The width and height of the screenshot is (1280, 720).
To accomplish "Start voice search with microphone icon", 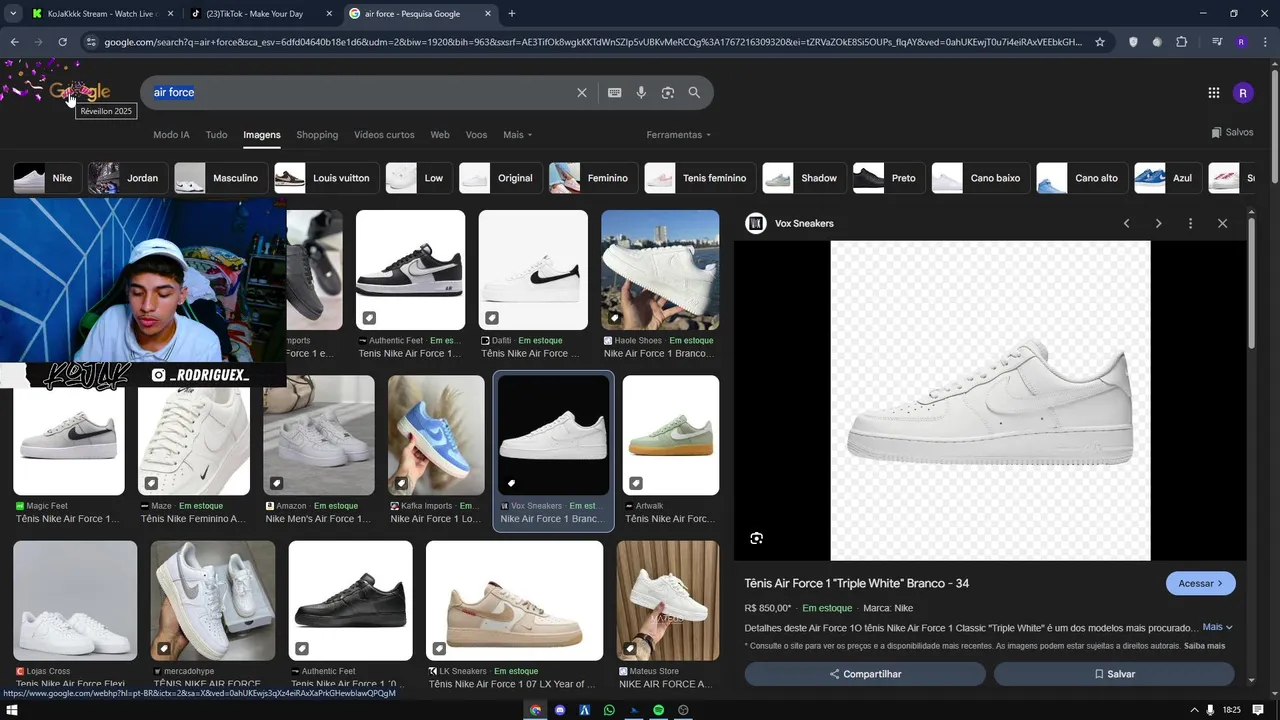I will (641, 93).
